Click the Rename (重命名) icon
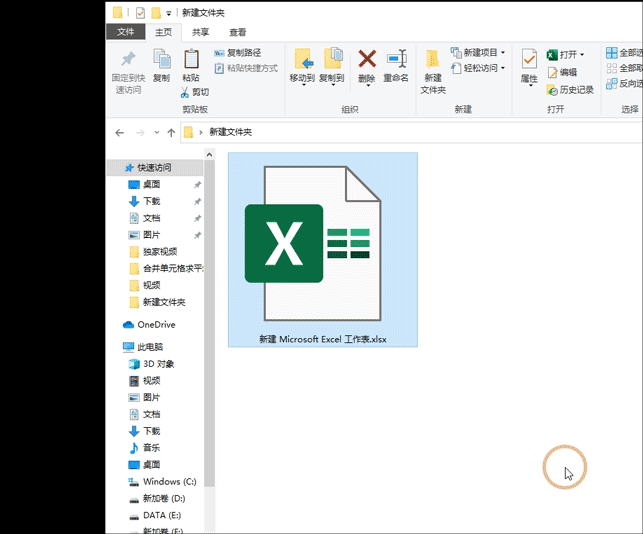 click(397, 59)
